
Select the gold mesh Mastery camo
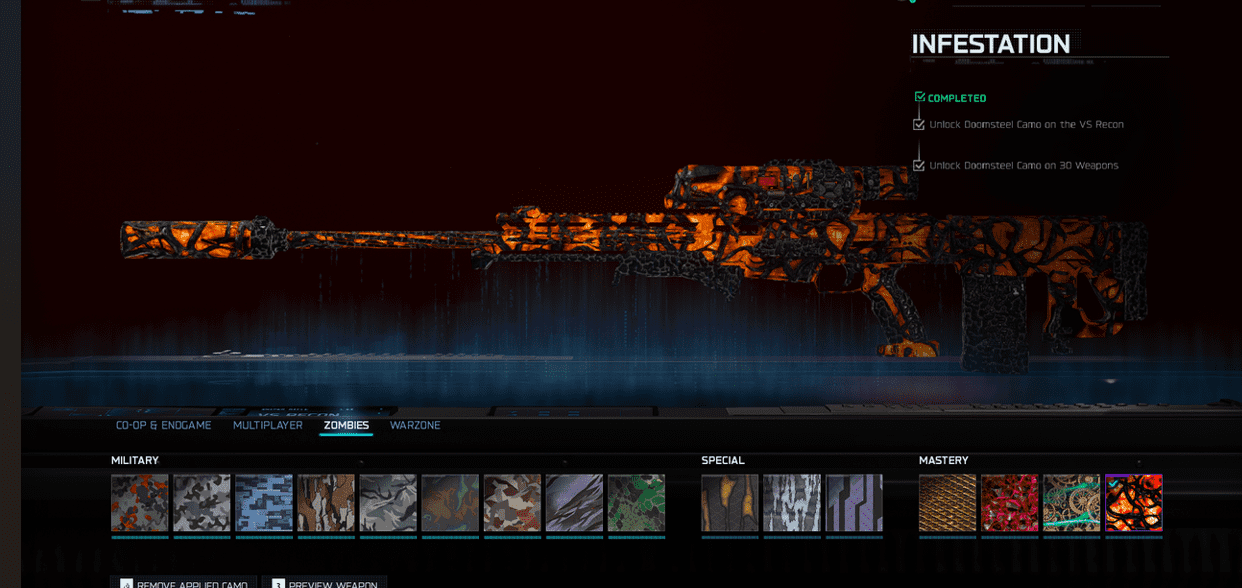pos(947,502)
